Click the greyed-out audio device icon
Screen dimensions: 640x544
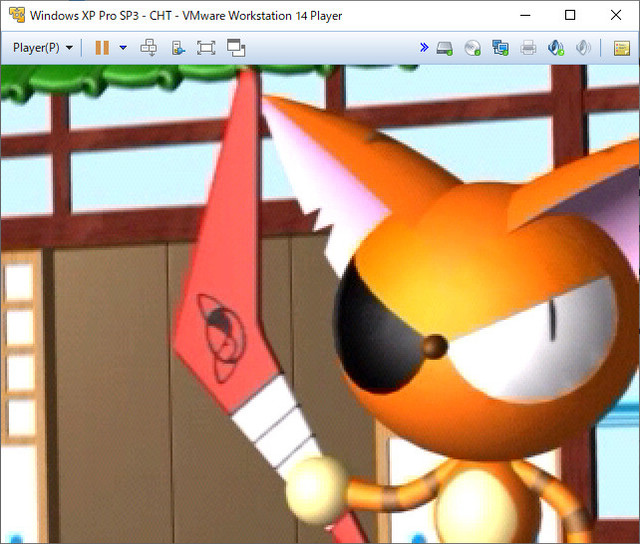583,48
